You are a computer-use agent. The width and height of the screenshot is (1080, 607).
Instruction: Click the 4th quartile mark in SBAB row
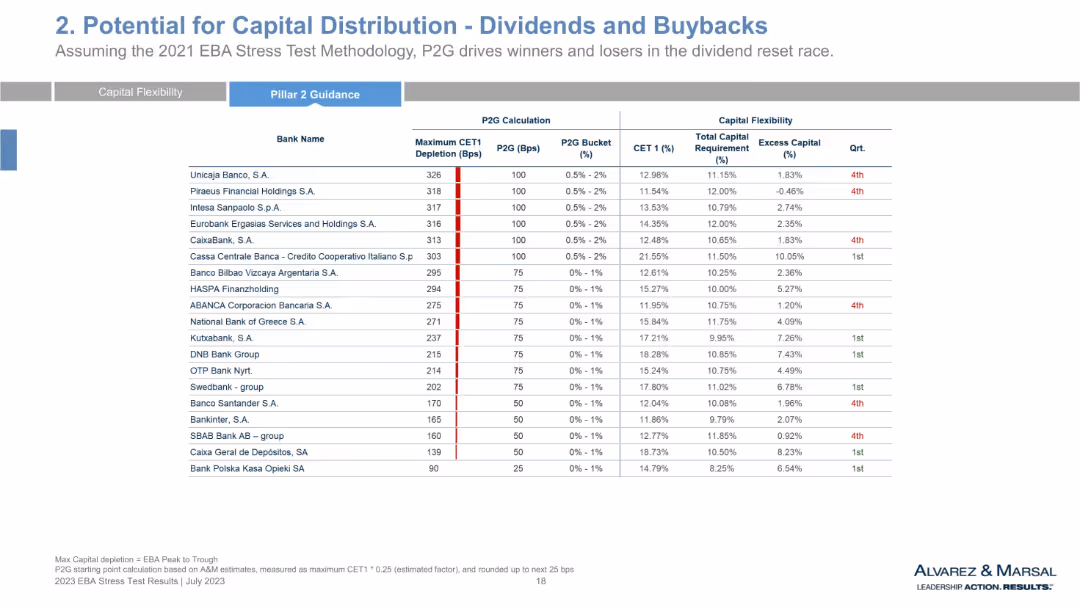pyautogui.click(x=857, y=436)
